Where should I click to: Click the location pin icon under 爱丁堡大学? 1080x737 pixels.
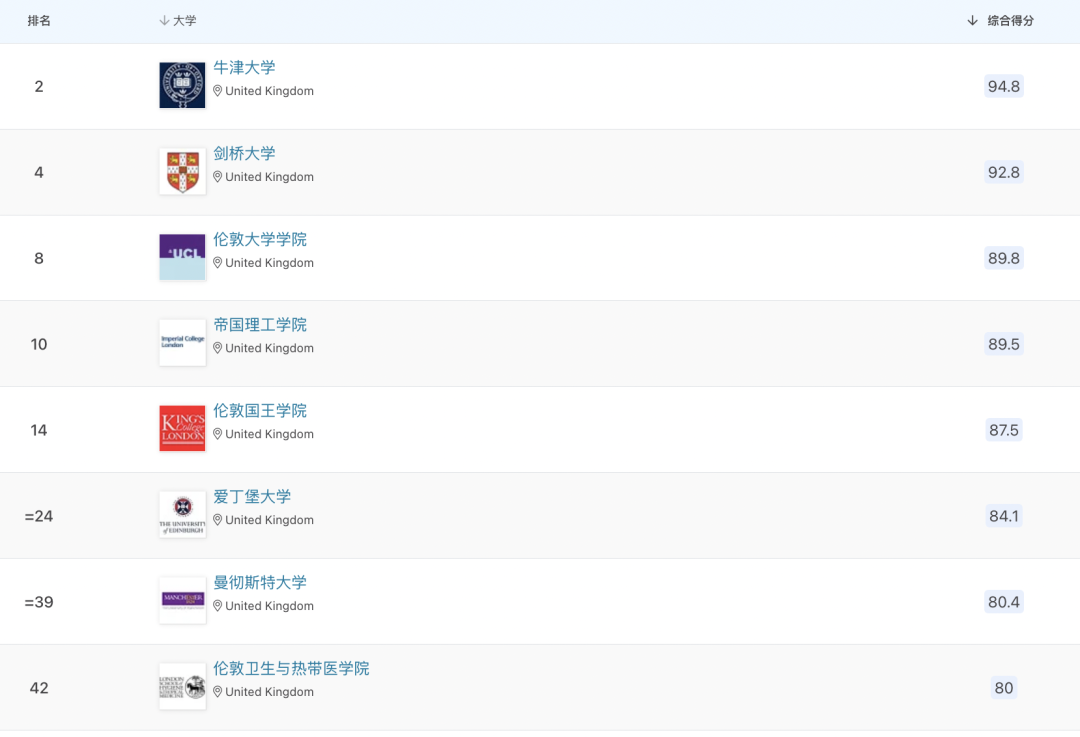tap(218, 520)
